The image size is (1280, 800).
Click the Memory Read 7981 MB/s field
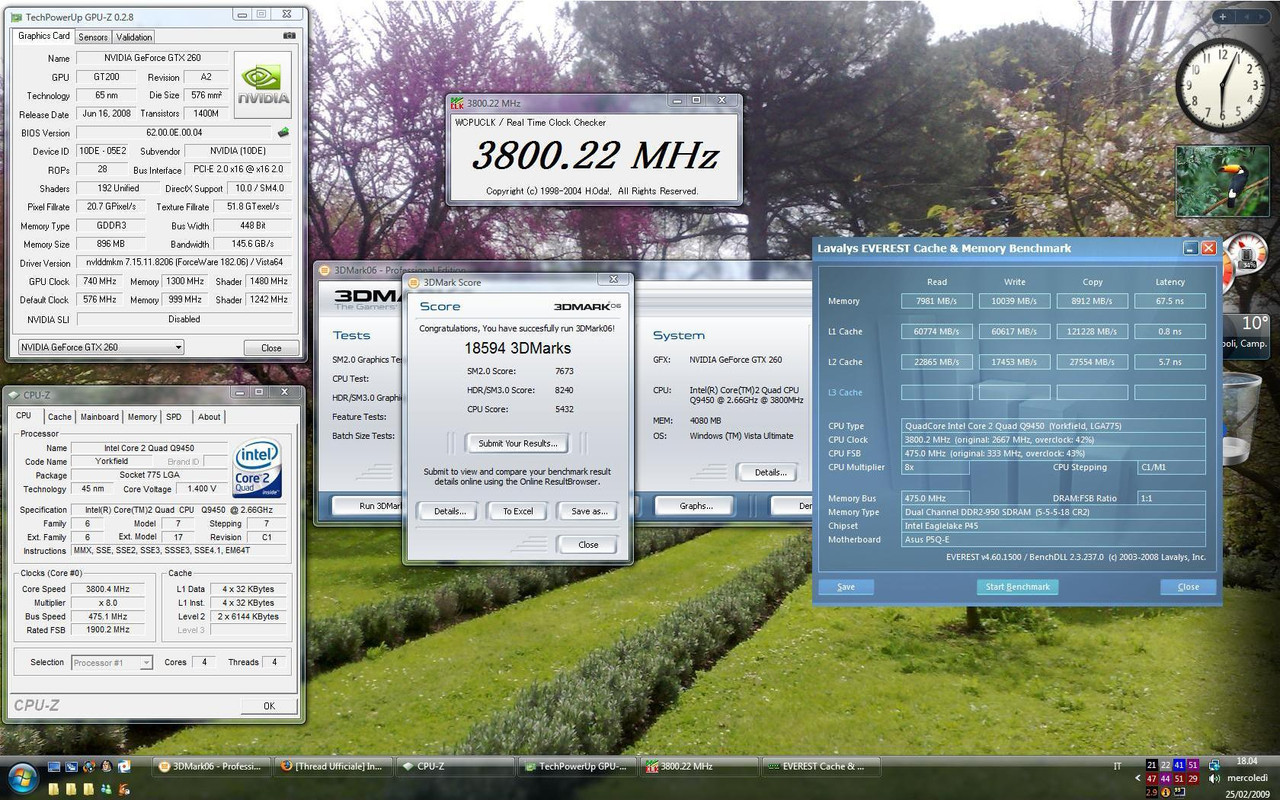[x=936, y=301]
